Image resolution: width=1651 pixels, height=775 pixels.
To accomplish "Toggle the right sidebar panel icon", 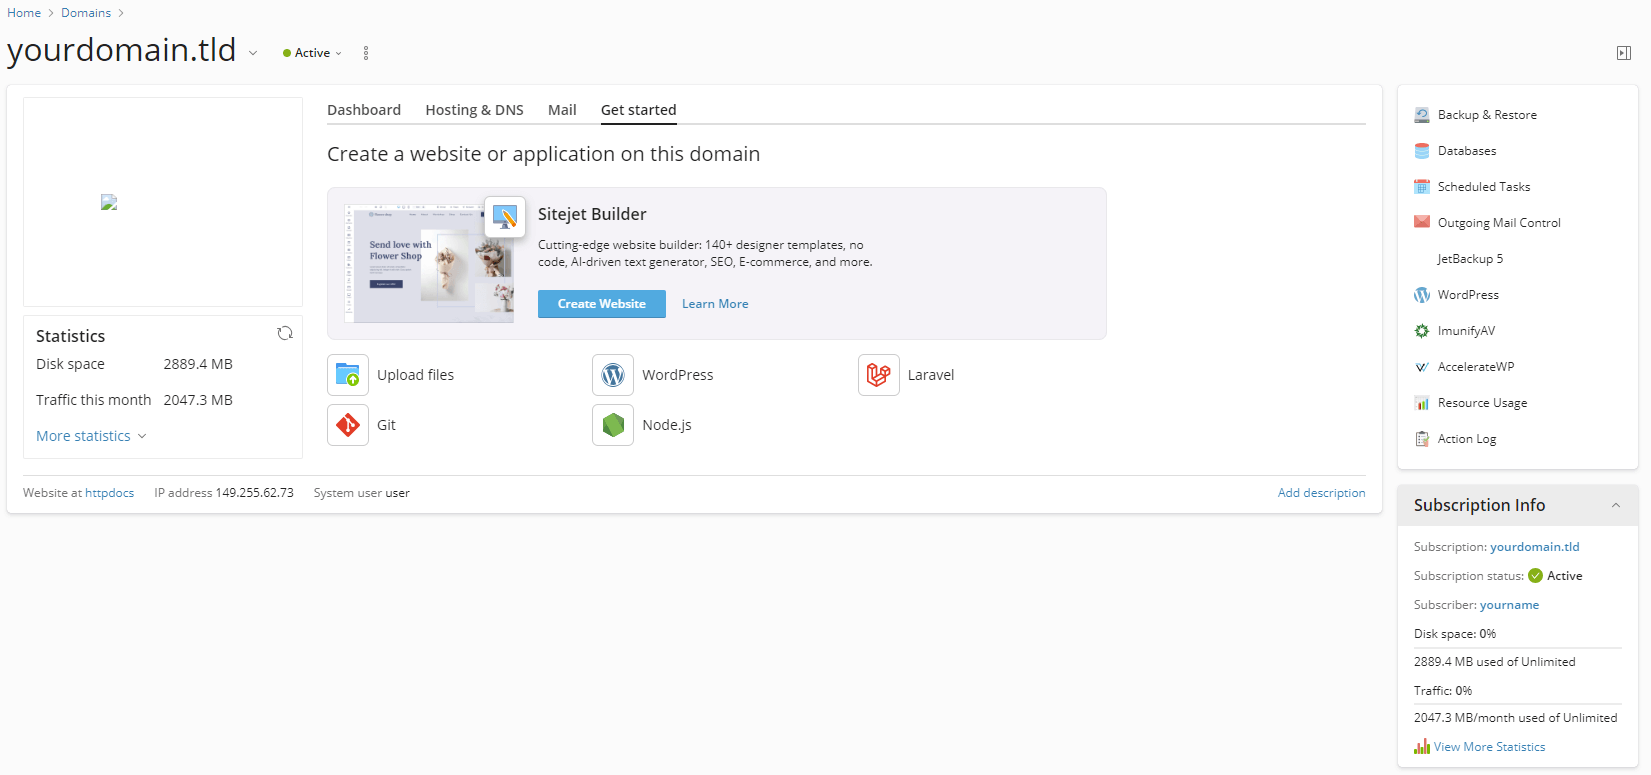I will click(1624, 53).
